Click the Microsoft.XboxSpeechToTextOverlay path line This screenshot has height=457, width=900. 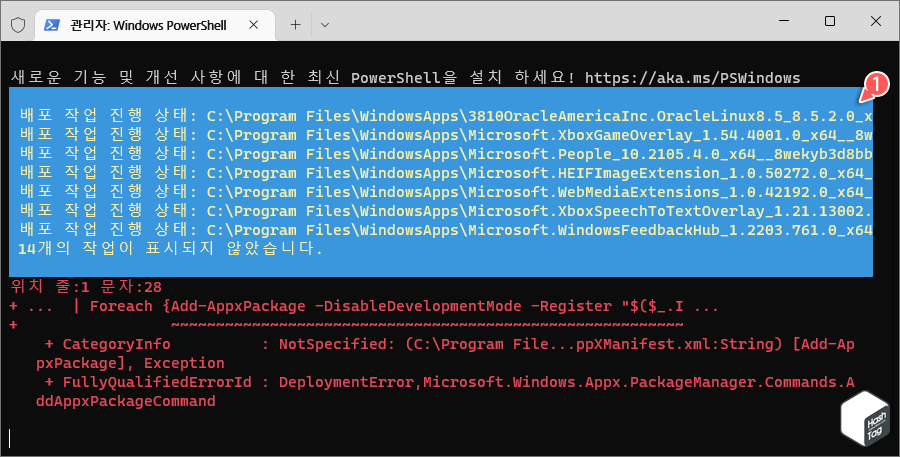click(x=445, y=211)
